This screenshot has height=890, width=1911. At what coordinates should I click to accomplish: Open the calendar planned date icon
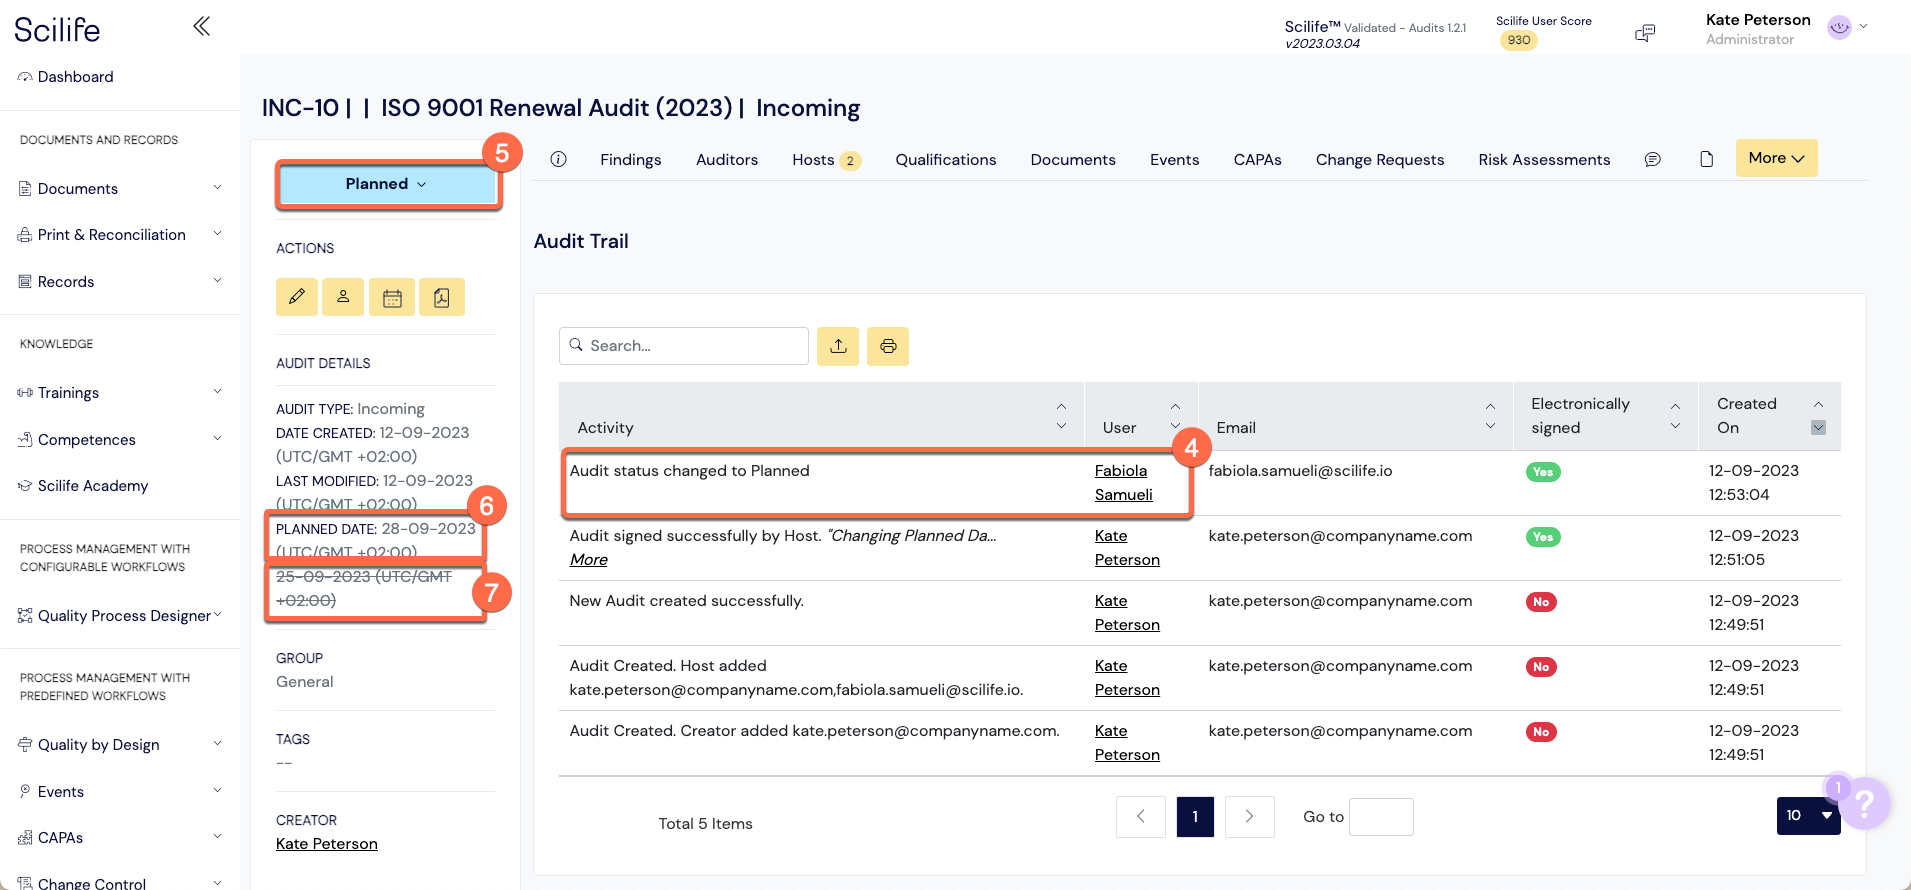pyautogui.click(x=392, y=297)
